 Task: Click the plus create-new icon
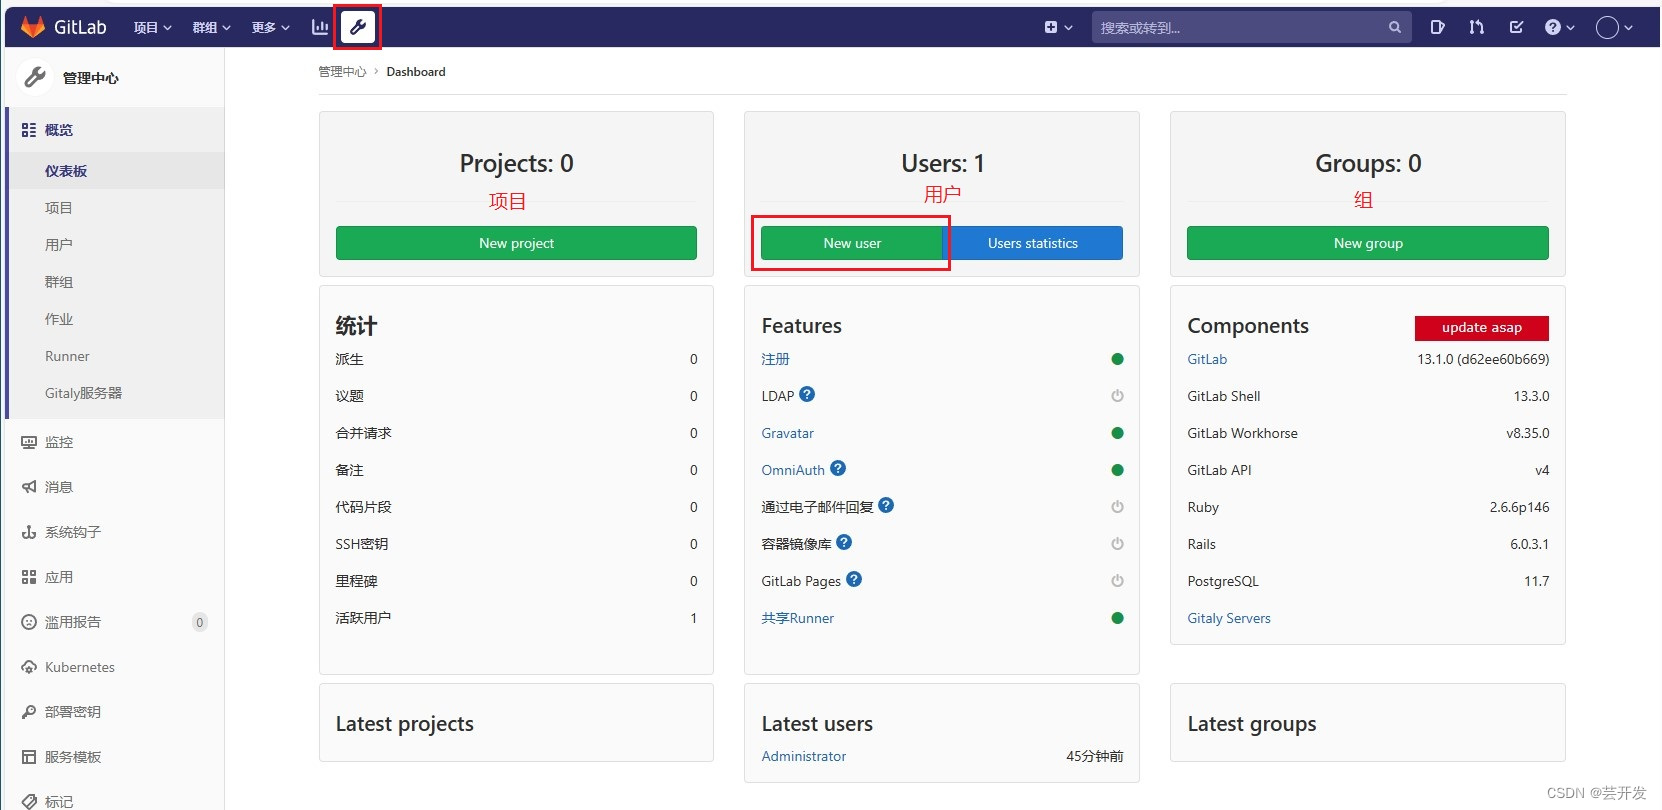click(x=1051, y=27)
